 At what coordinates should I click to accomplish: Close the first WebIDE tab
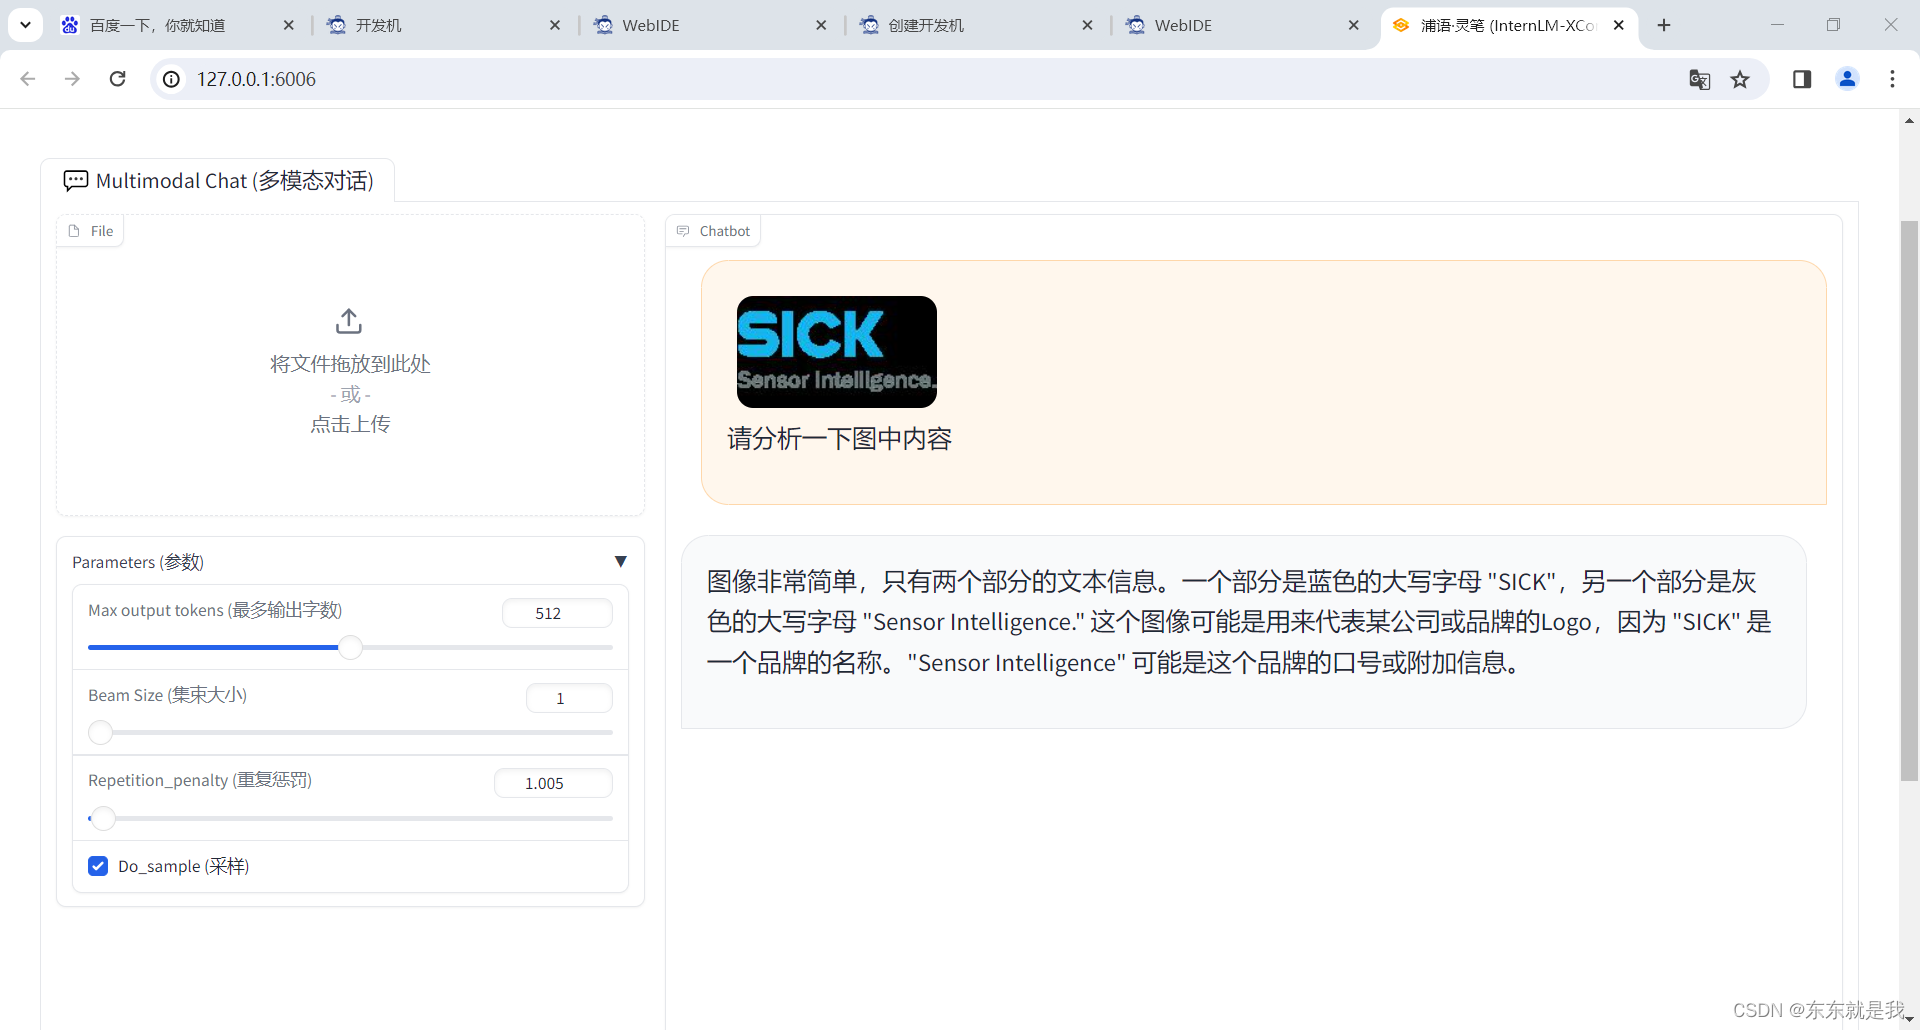[821, 25]
